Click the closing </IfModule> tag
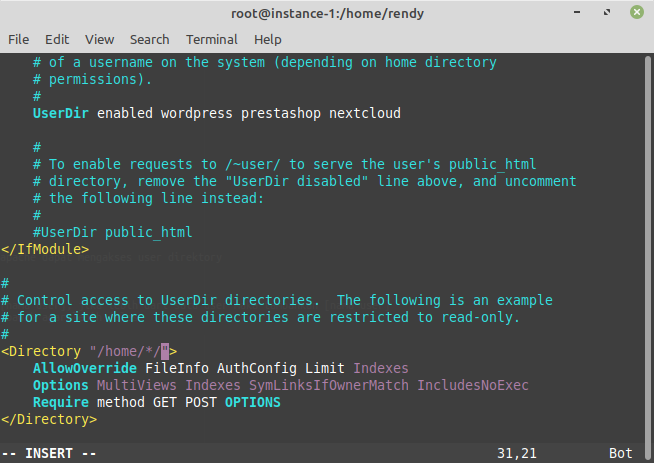This screenshot has width=654, height=463. click(x=45, y=249)
